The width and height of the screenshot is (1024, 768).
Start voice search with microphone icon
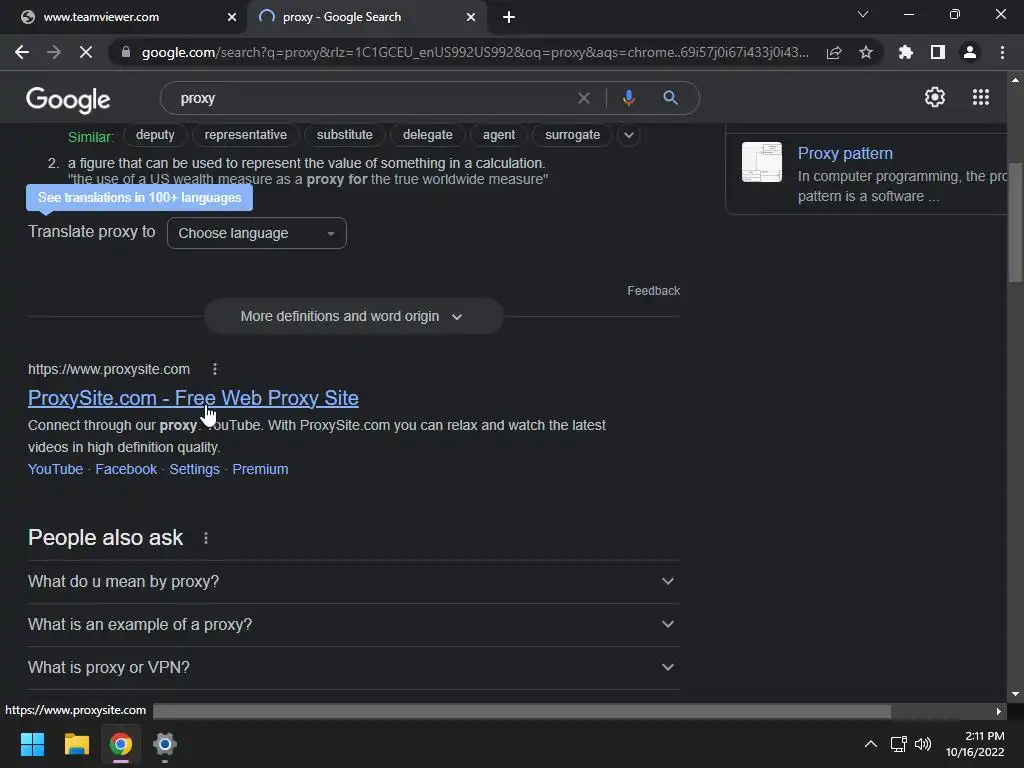click(x=628, y=98)
